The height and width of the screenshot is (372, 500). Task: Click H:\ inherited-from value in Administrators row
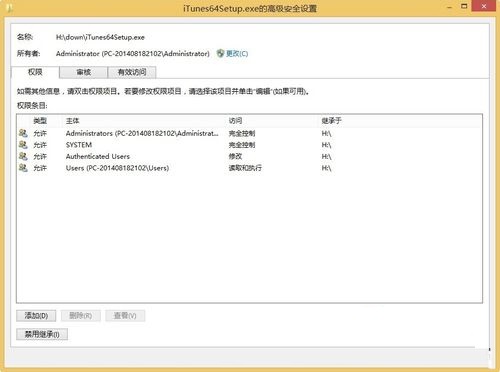(326, 133)
